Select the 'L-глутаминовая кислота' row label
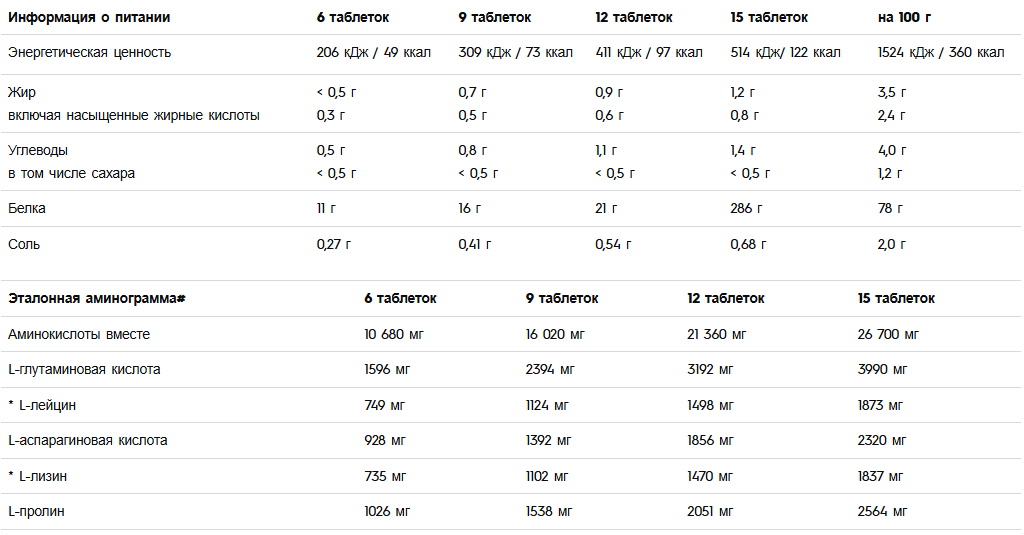 84,370
